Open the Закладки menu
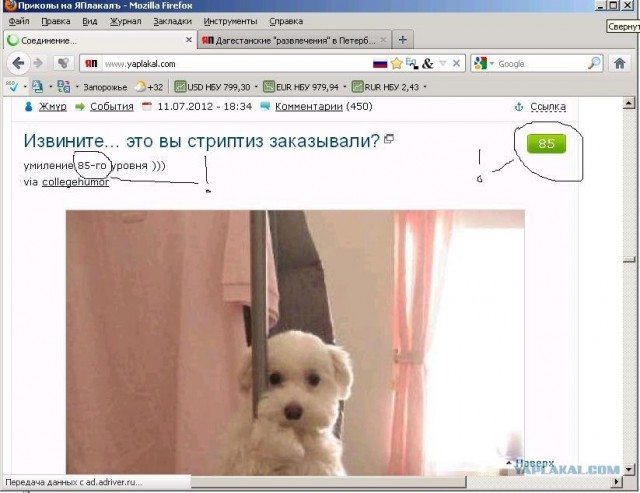The image size is (640, 493). [172, 20]
